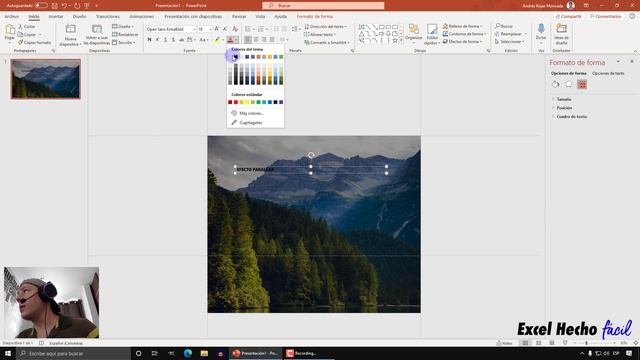
Task: Click the Save icon in title bar
Action: 54,6
